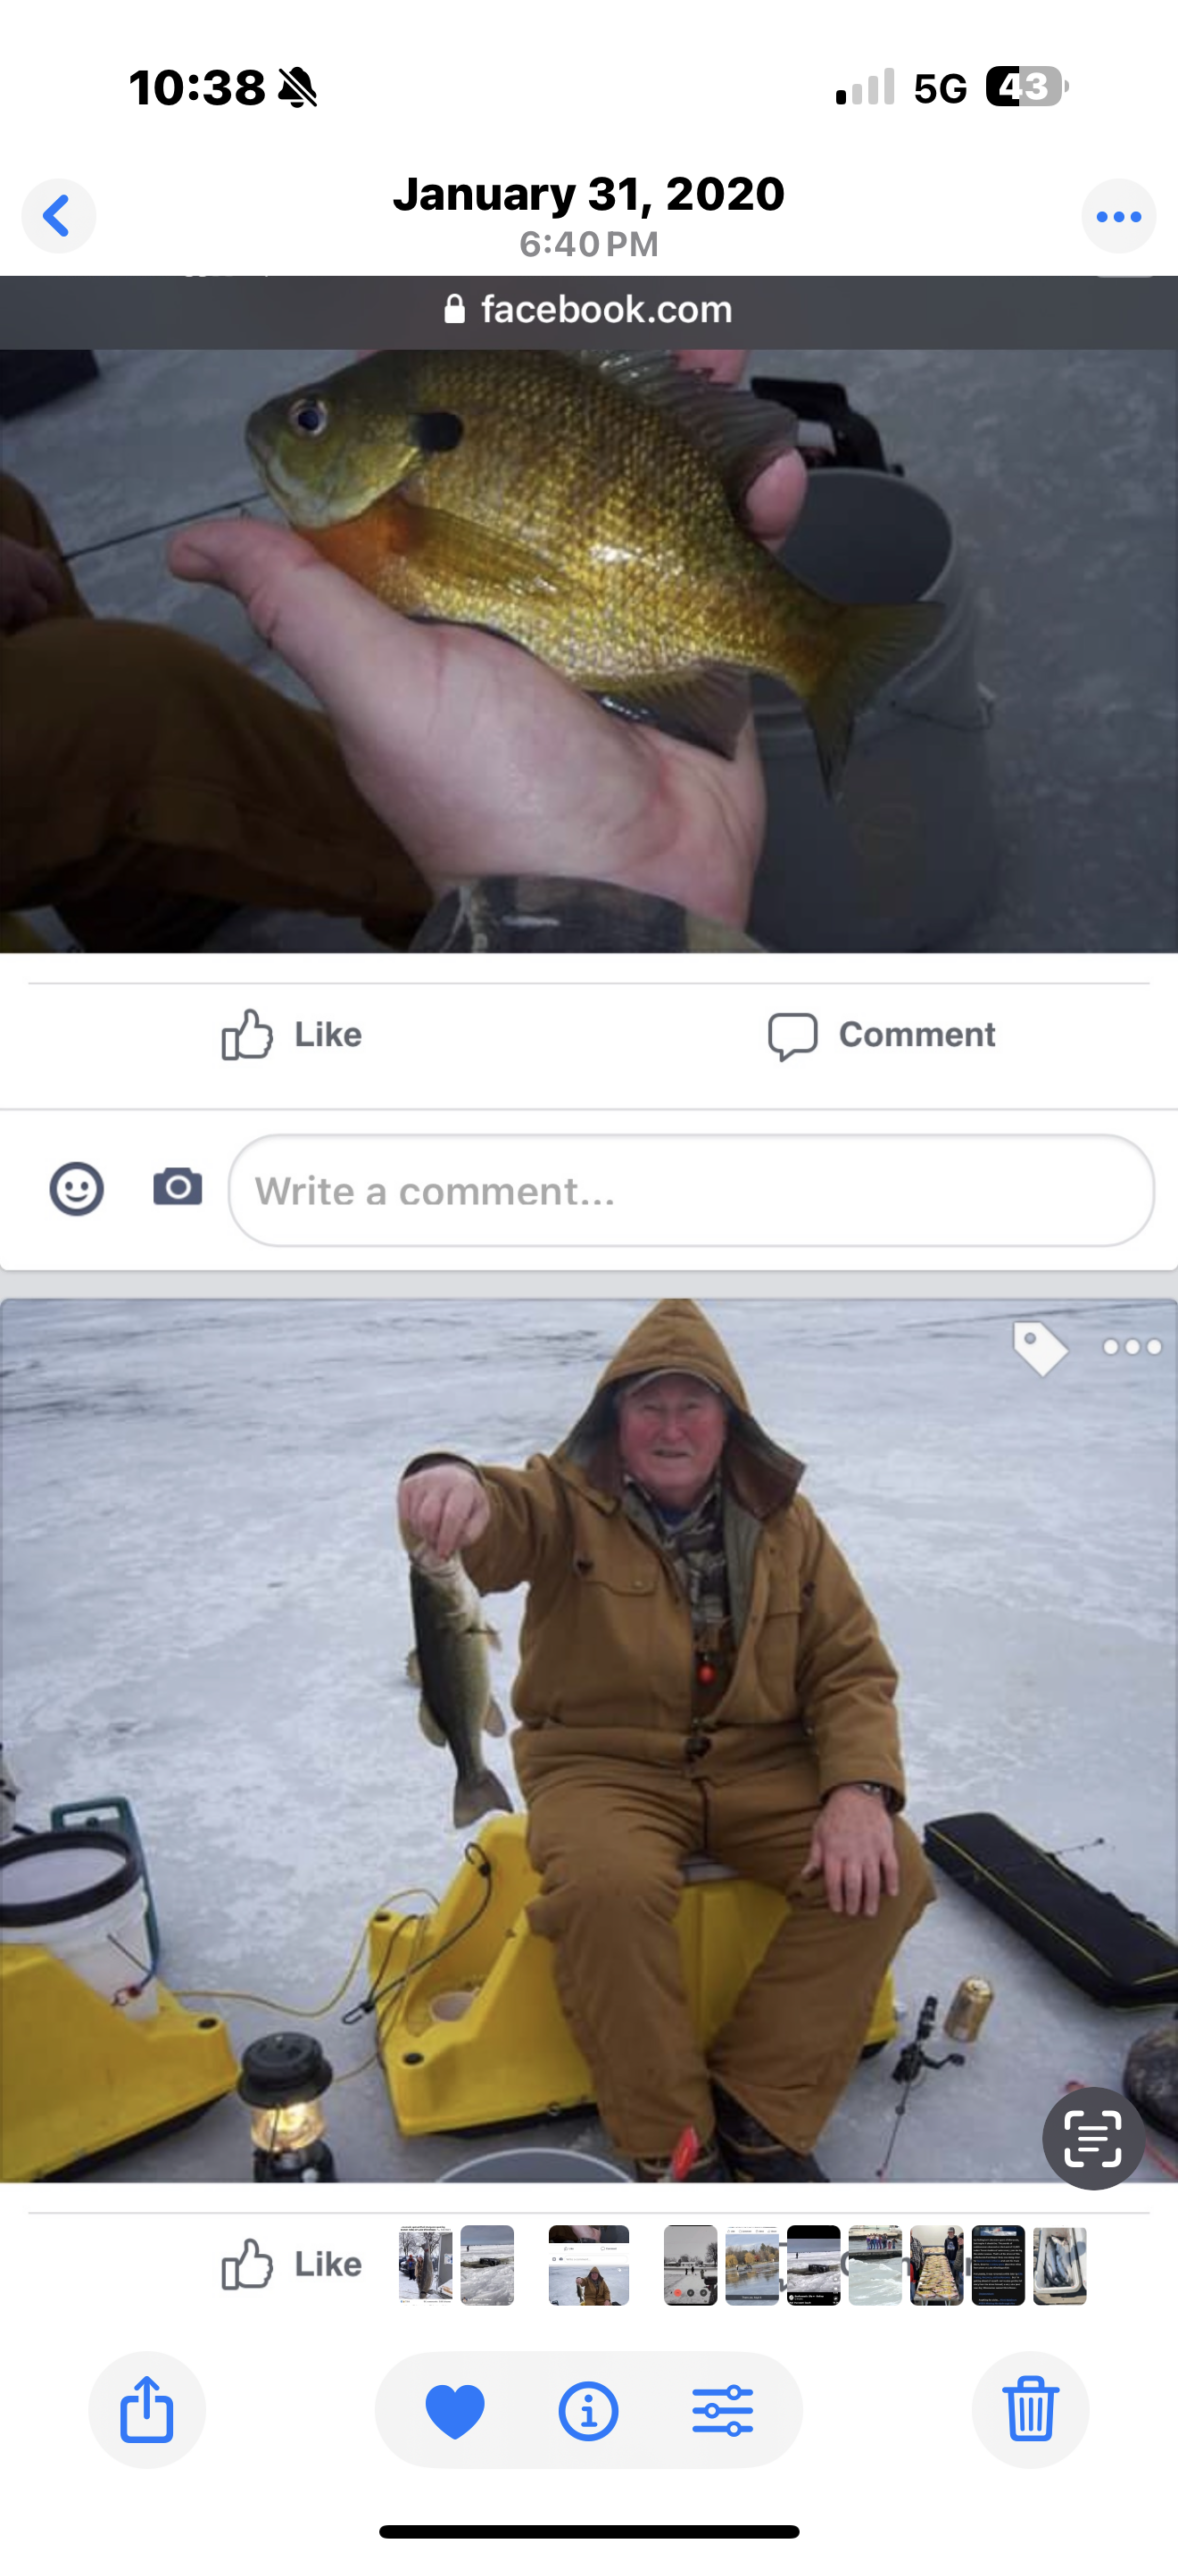The height and width of the screenshot is (2560, 1178).
Task: Click the Write a comment field
Action: click(x=691, y=1190)
